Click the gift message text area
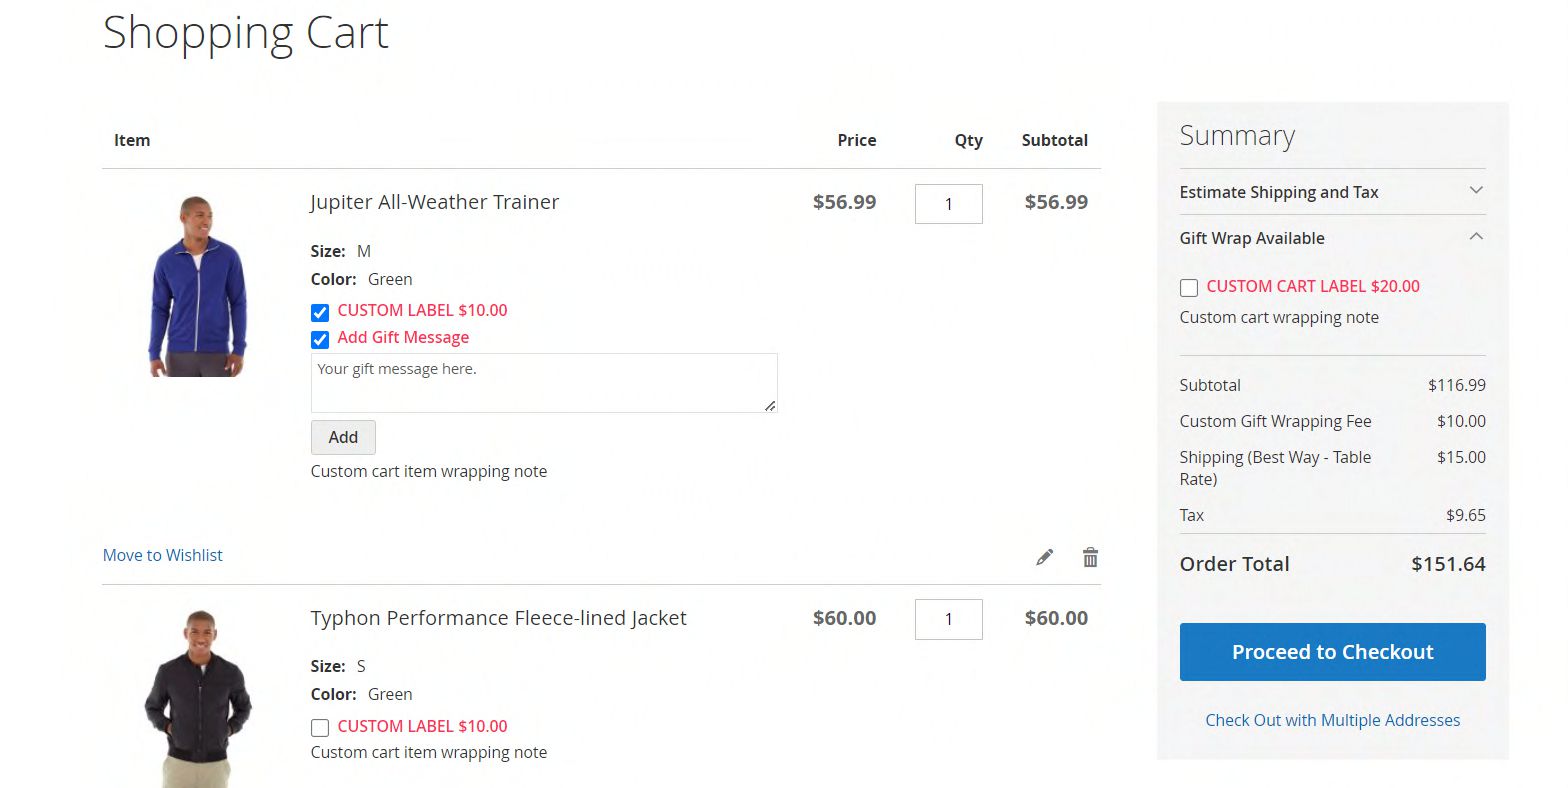This screenshot has height=788, width=1568. tap(543, 382)
